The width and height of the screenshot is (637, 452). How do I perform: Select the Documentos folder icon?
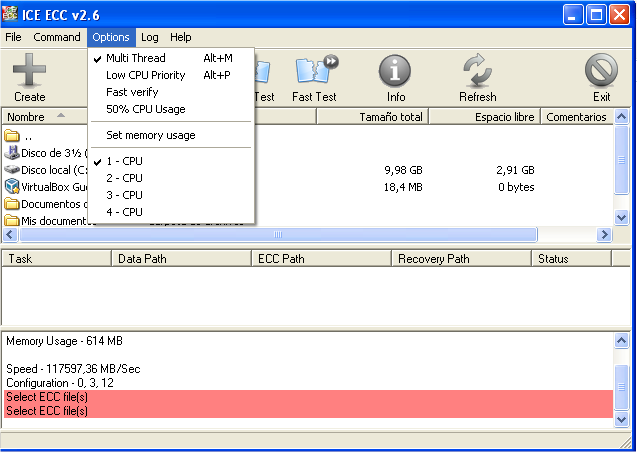[x=12, y=203]
